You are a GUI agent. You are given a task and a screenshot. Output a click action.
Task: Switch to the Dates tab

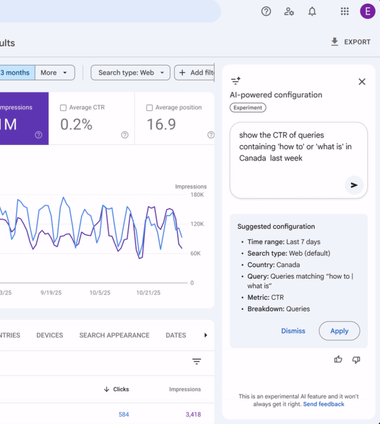click(176, 335)
